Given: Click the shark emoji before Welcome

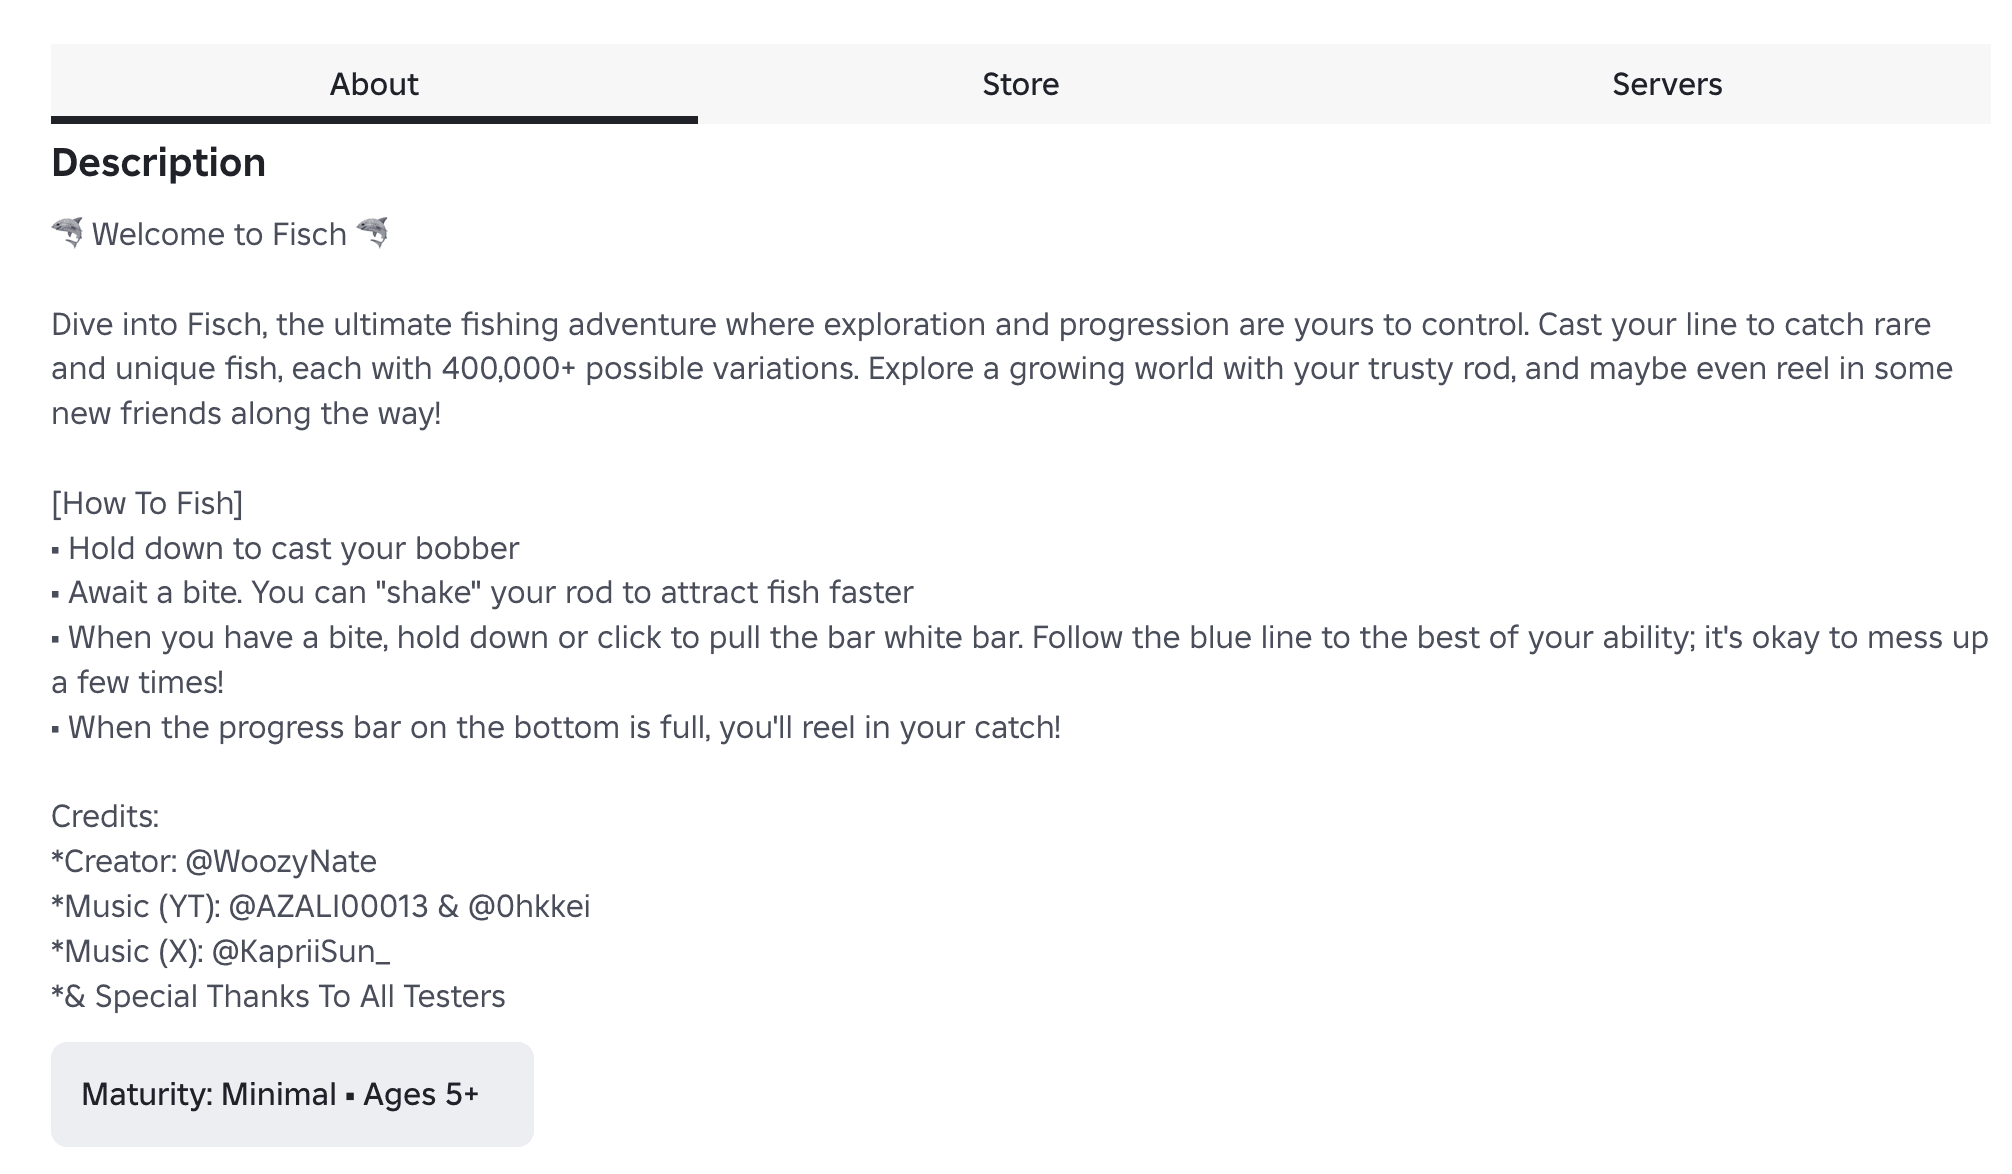Looking at the screenshot, I should pos(68,234).
